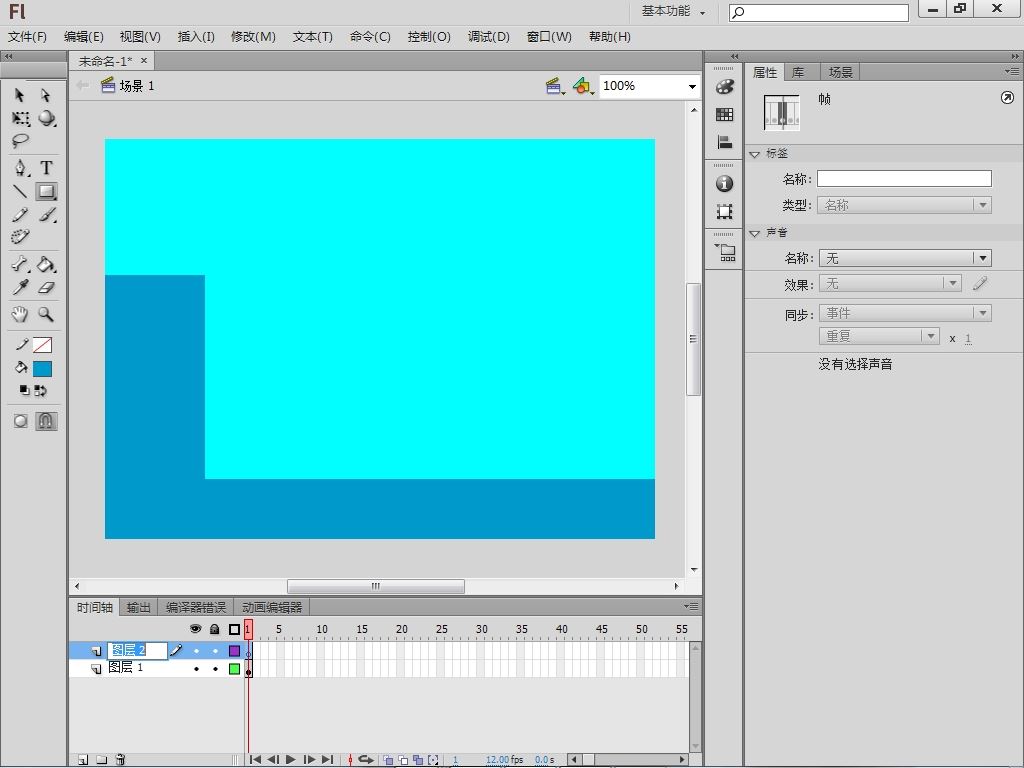This screenshot has height=768, width=1024.
Task: Collapse the 标签 section
Action: [755, 154]
